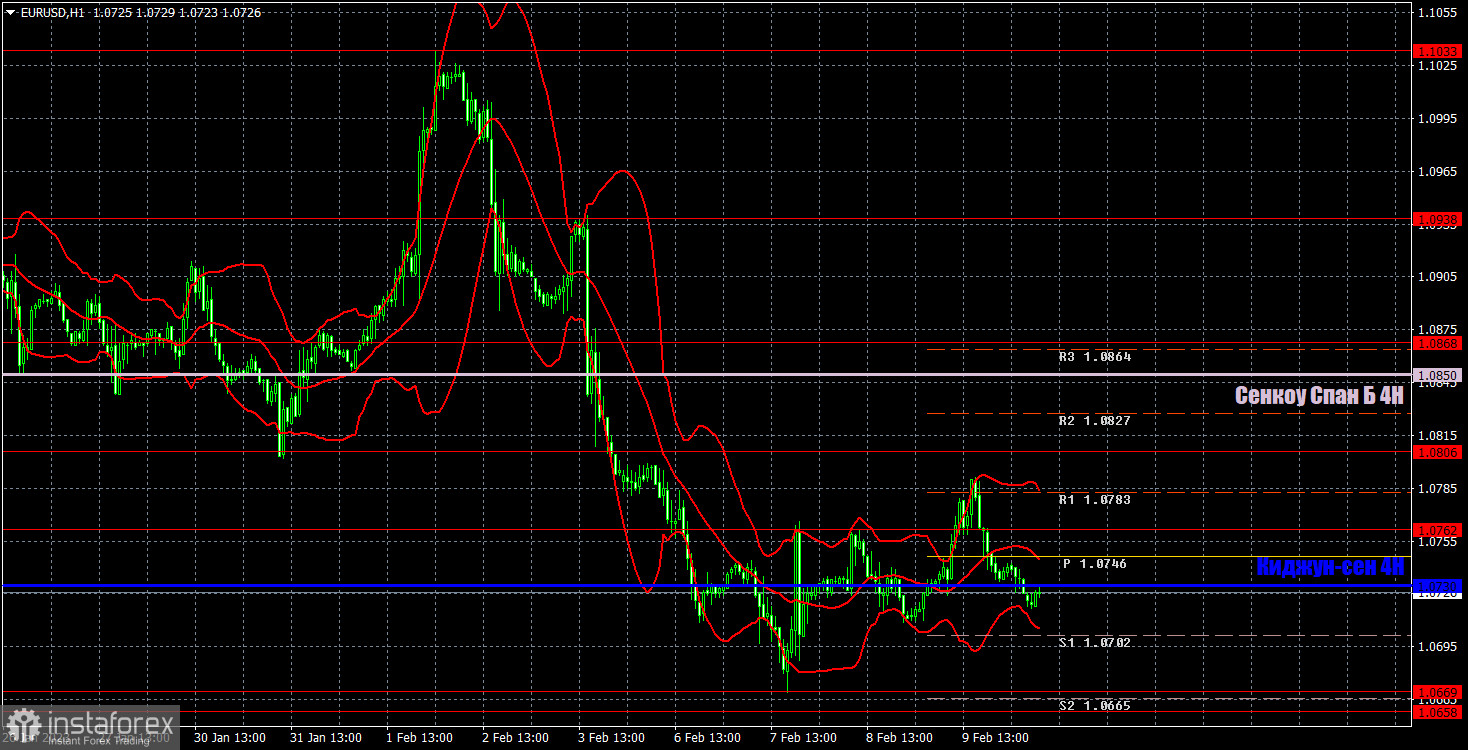Click the 1.0965 price scale value
The width and height of the screenshot is (1468, 750).
pos(1436,171)
